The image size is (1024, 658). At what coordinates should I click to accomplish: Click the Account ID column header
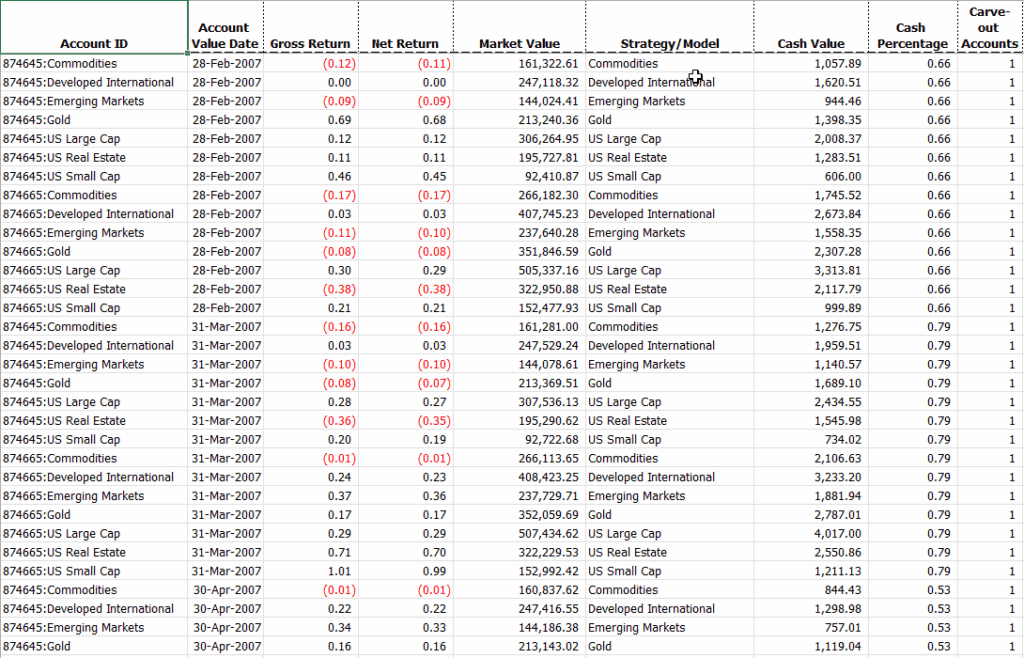tap(94, 43)
